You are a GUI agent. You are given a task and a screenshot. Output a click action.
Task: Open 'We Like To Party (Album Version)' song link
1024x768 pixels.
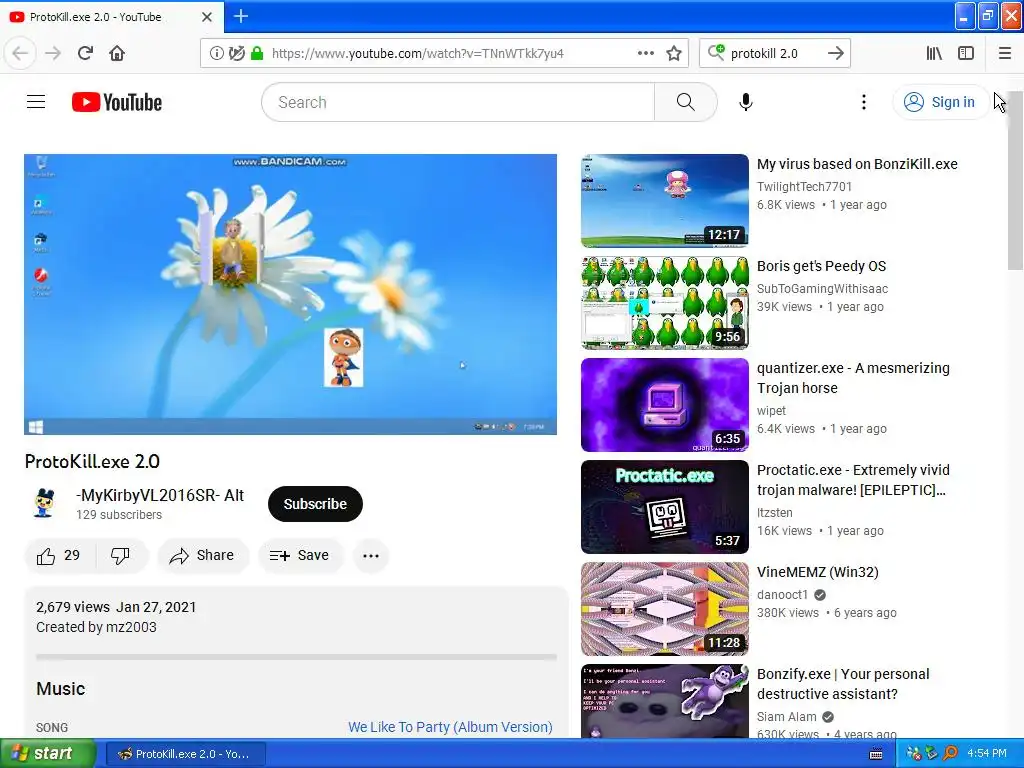(x=450, y=727)
